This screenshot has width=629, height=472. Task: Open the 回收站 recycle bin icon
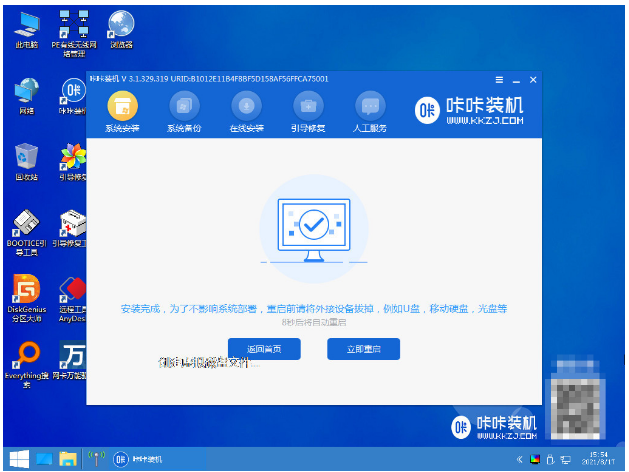(x=26, y=162)
